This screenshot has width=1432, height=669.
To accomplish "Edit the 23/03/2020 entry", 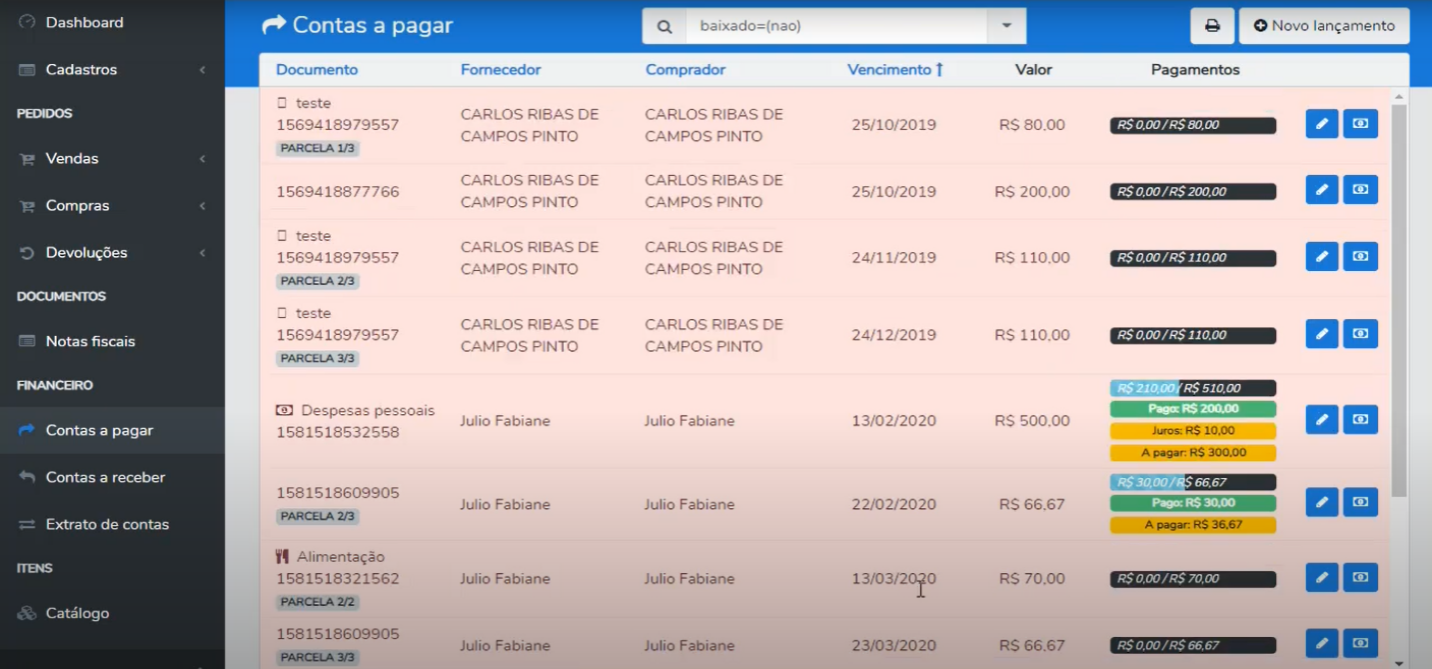I will point(1322,644).
